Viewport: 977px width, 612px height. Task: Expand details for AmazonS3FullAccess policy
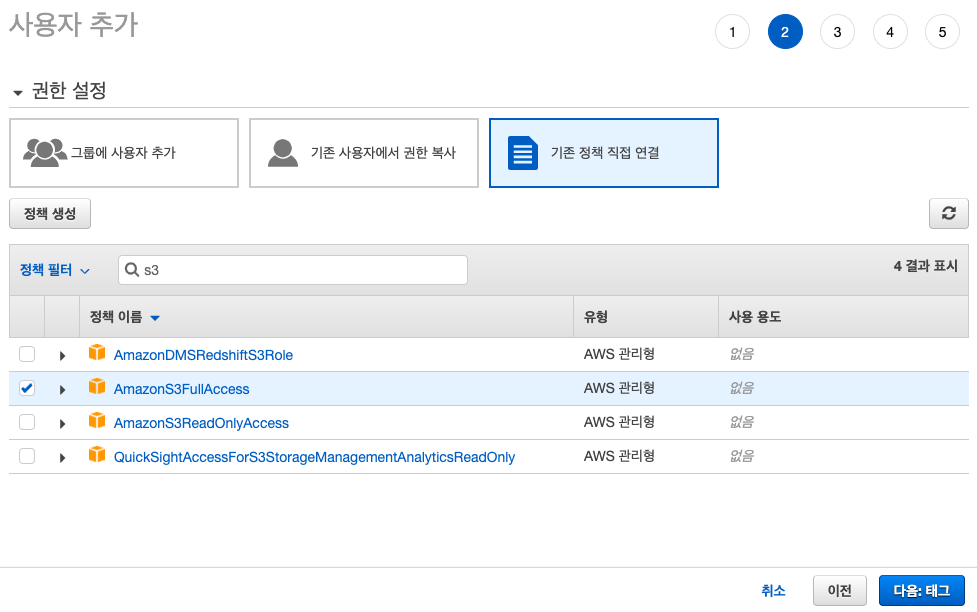click(x=62, y=388)
